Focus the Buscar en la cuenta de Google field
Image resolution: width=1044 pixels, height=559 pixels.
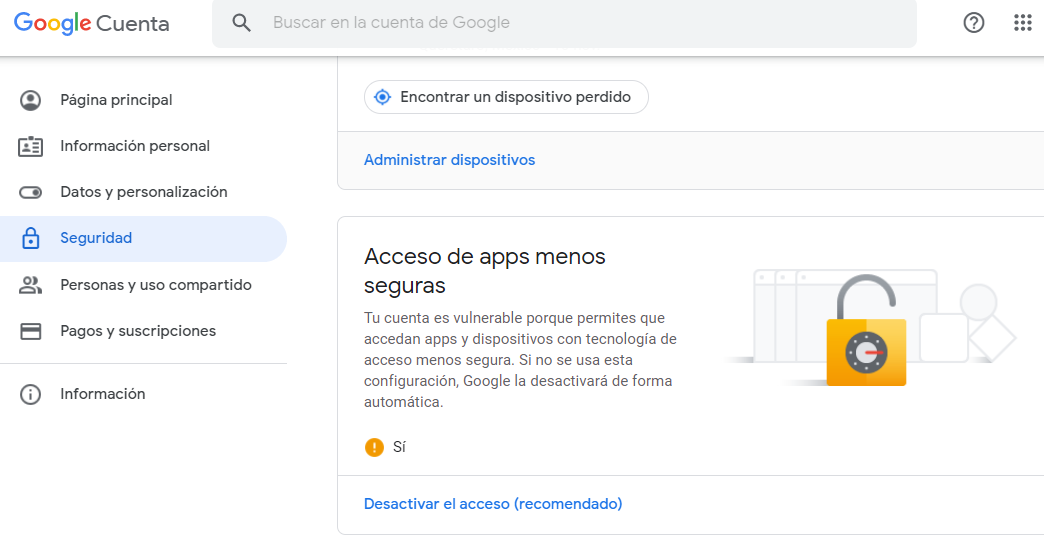(564, 23)
